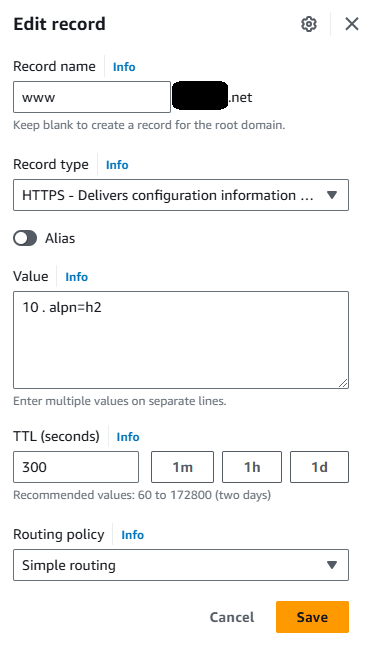This screenshot has width=374, height=651.
Task: Click inside the Value text area
Action: [181, 340]
